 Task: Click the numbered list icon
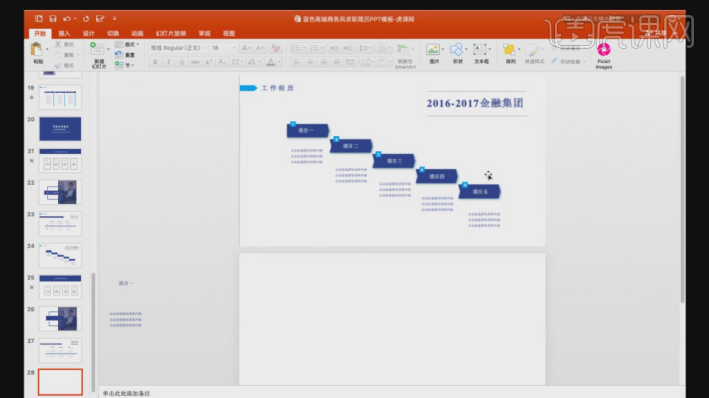click(314, 48)
